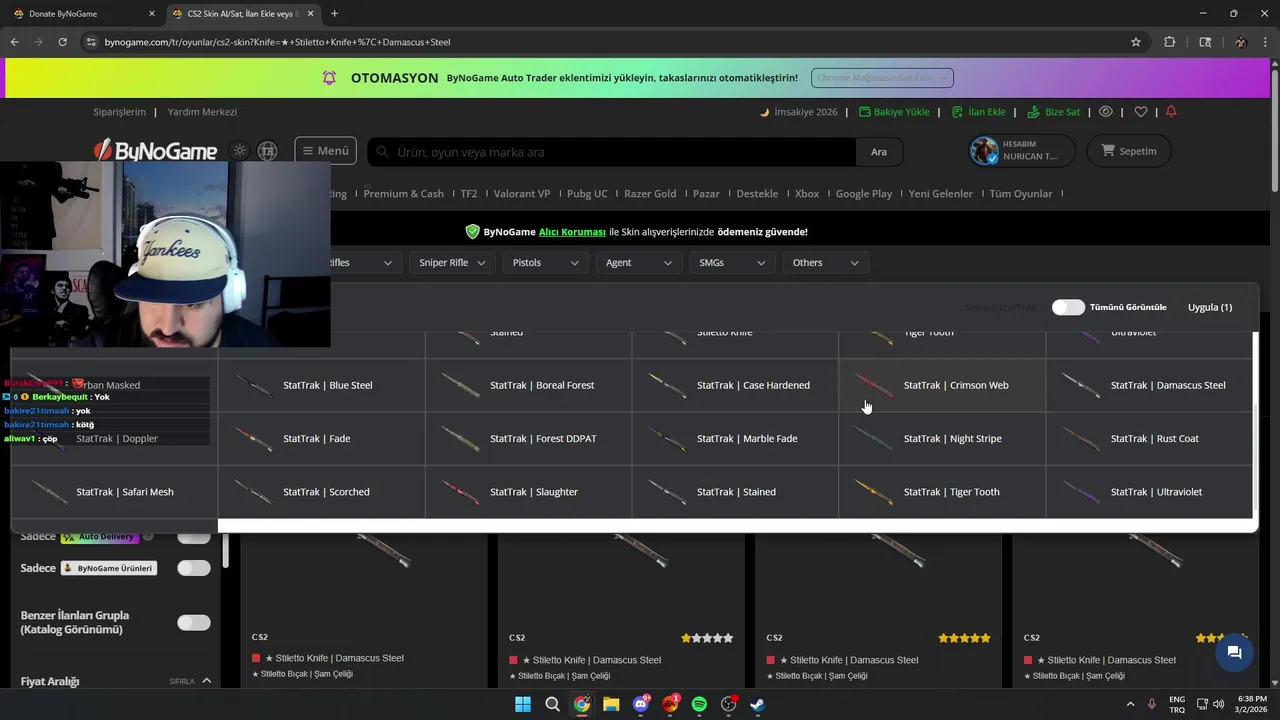This screenshot has width=1280, height=720.
Task: Open the Tüm Oyunlar category
Action: pos(1020,193)
